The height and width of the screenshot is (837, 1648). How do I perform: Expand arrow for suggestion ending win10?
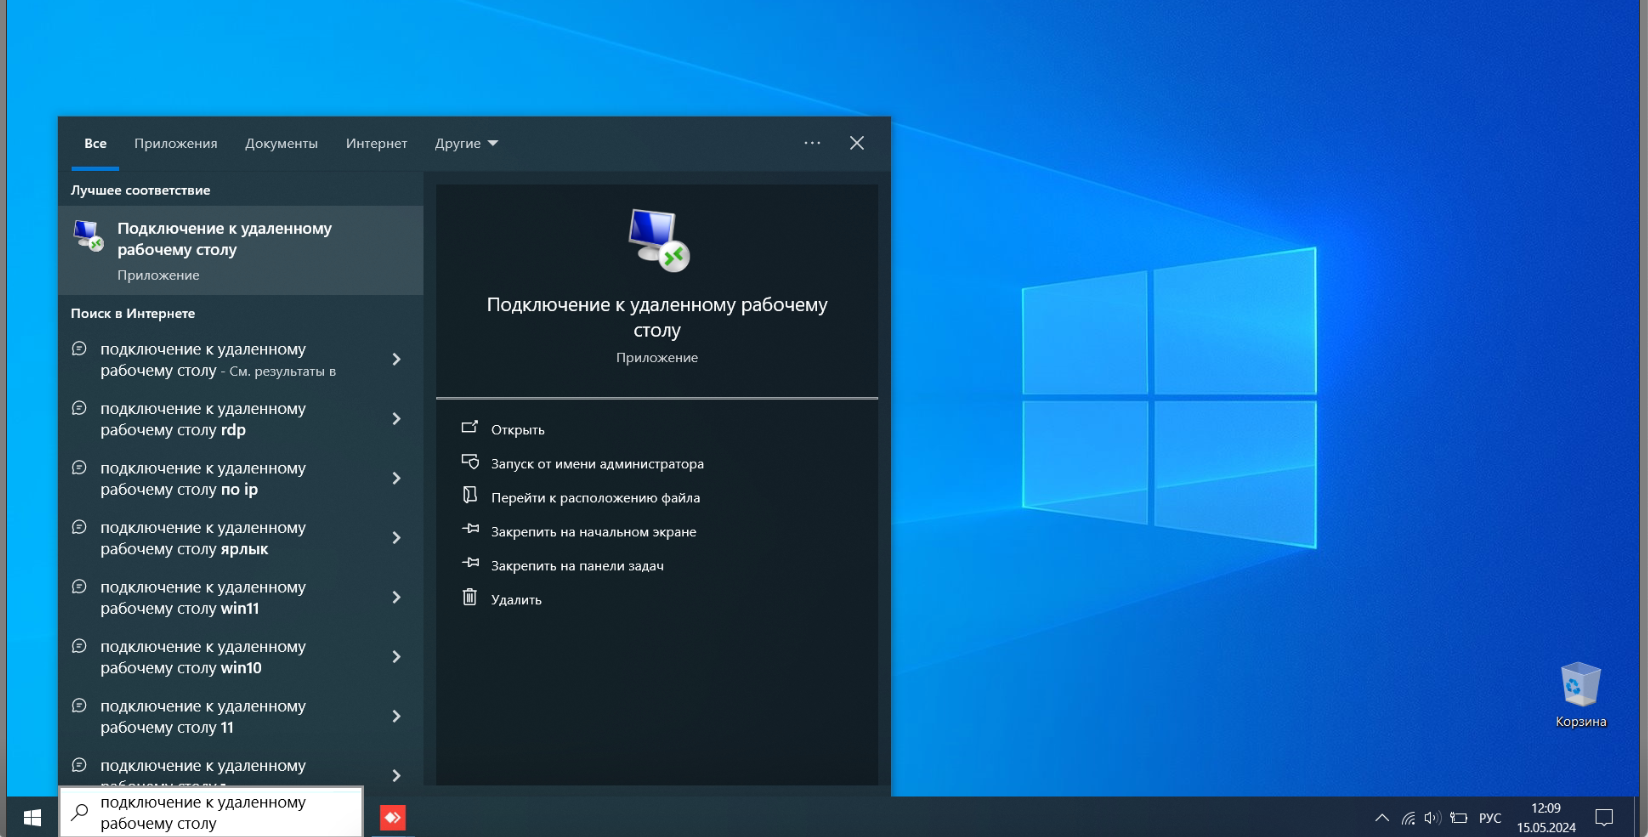397,657
